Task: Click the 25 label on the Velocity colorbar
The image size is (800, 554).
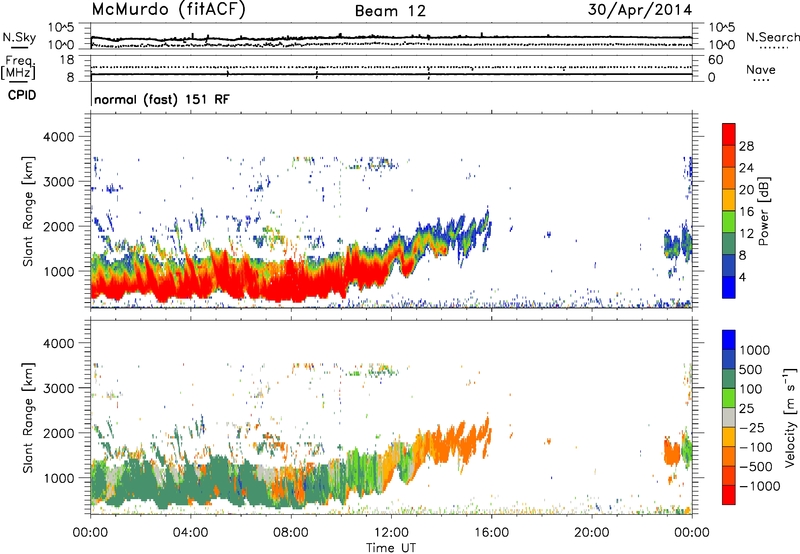Action: point(747,408)
